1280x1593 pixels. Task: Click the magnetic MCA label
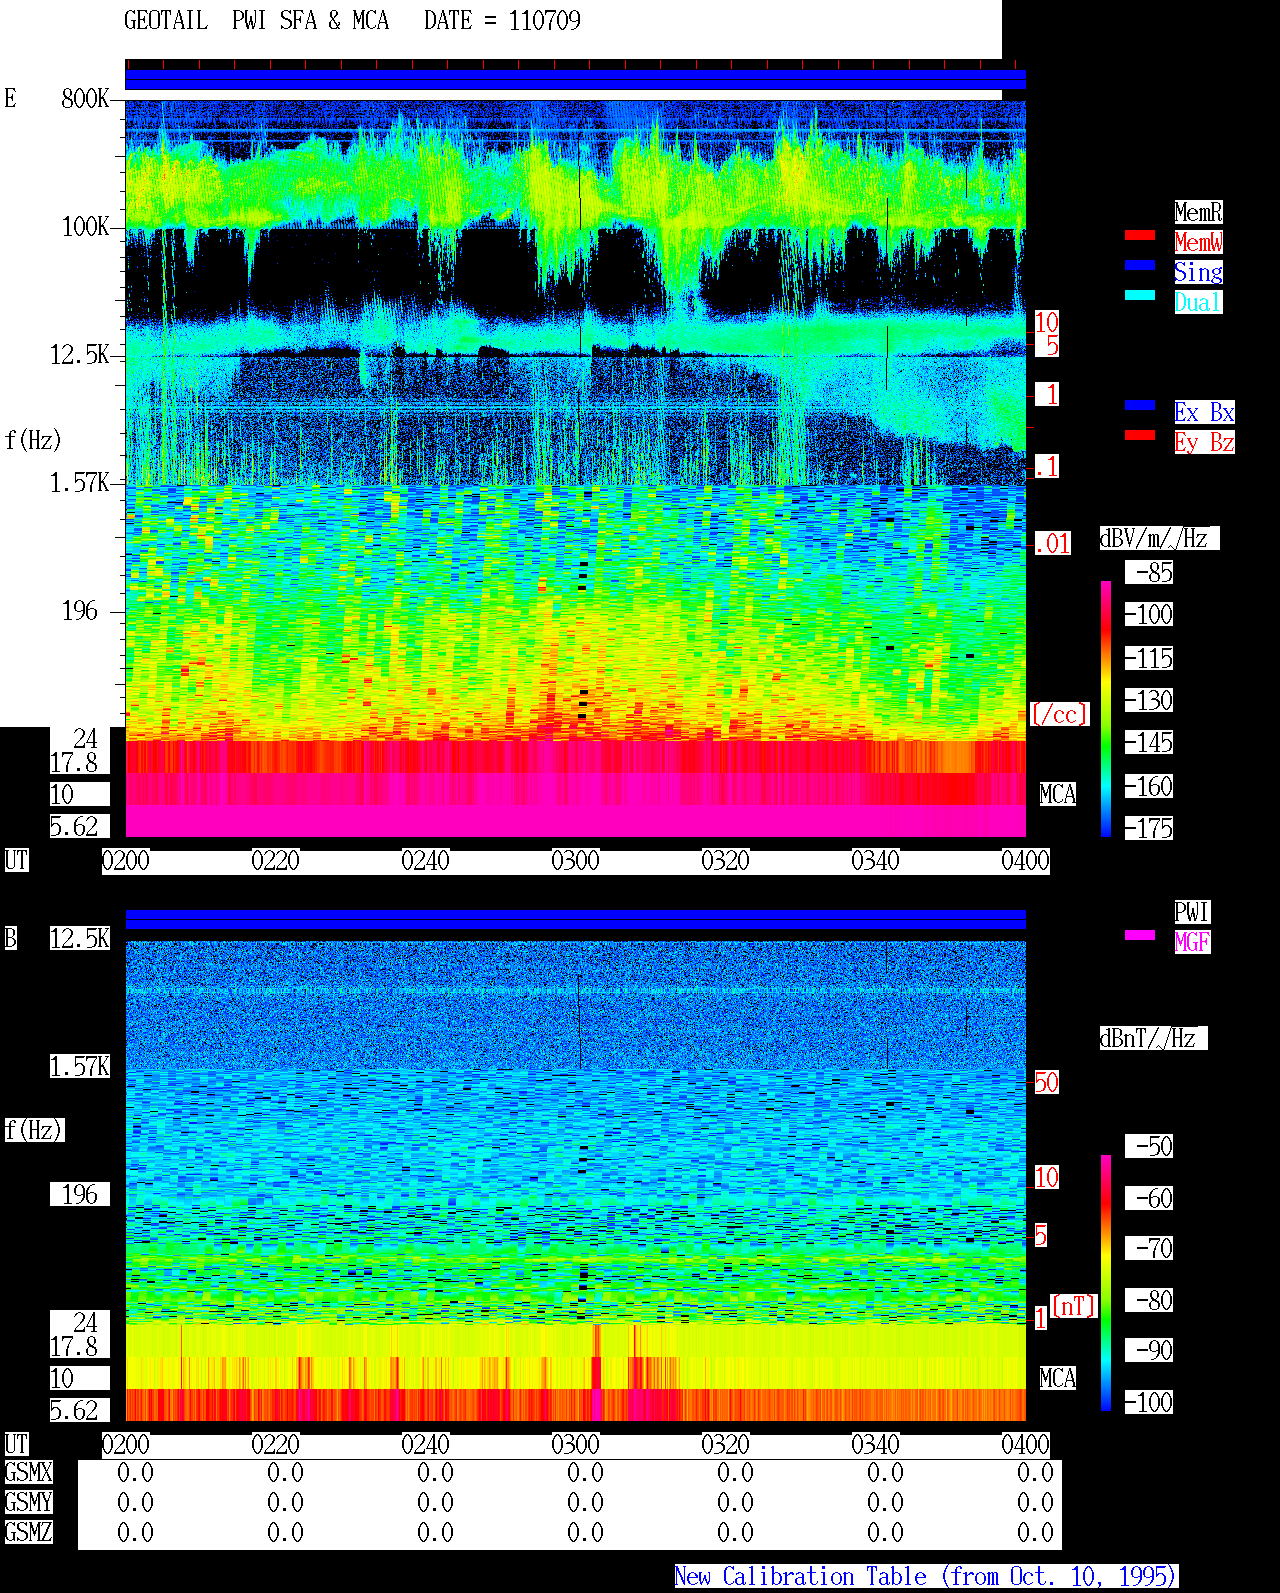click(x=1058, y=1379)
